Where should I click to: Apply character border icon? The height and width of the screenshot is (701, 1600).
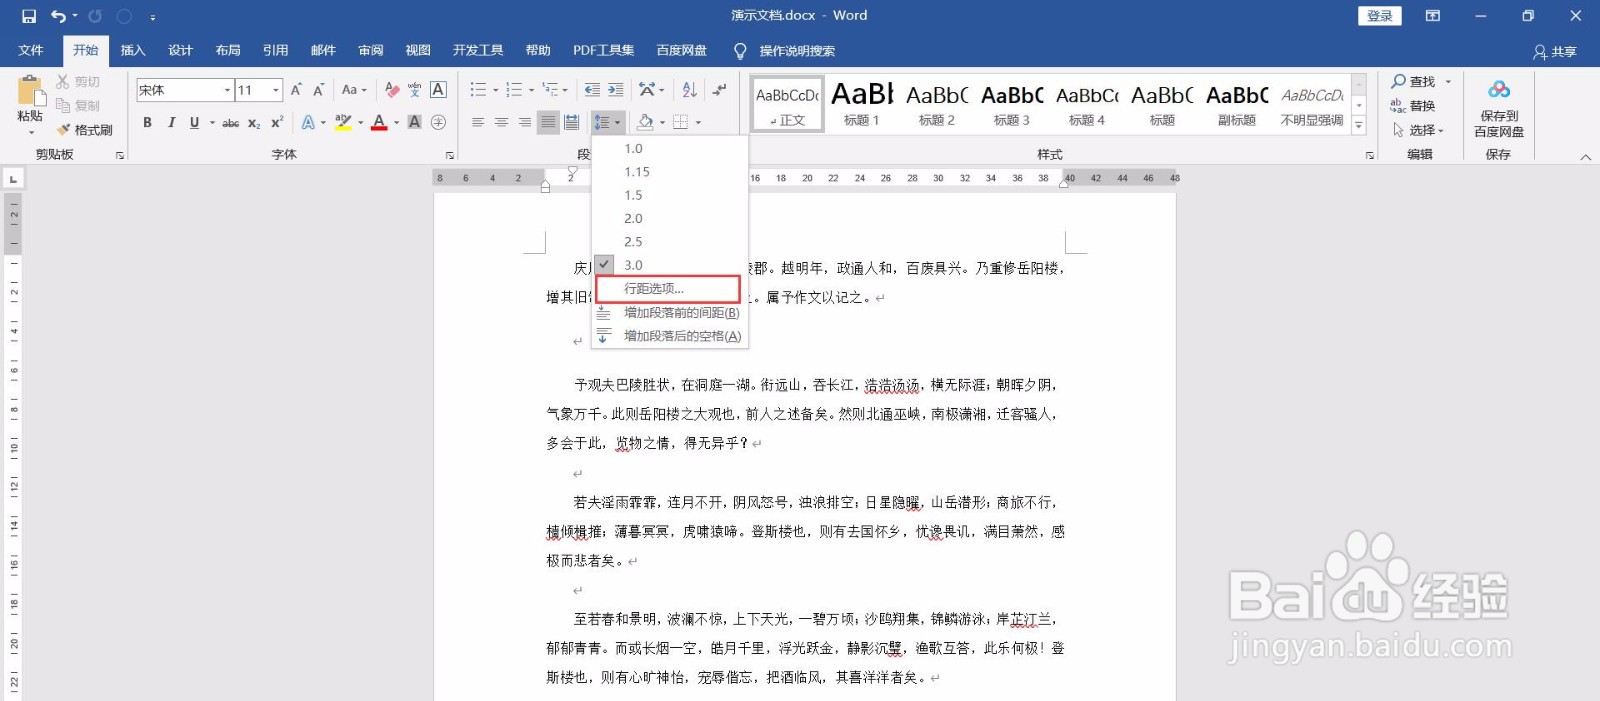438,90
